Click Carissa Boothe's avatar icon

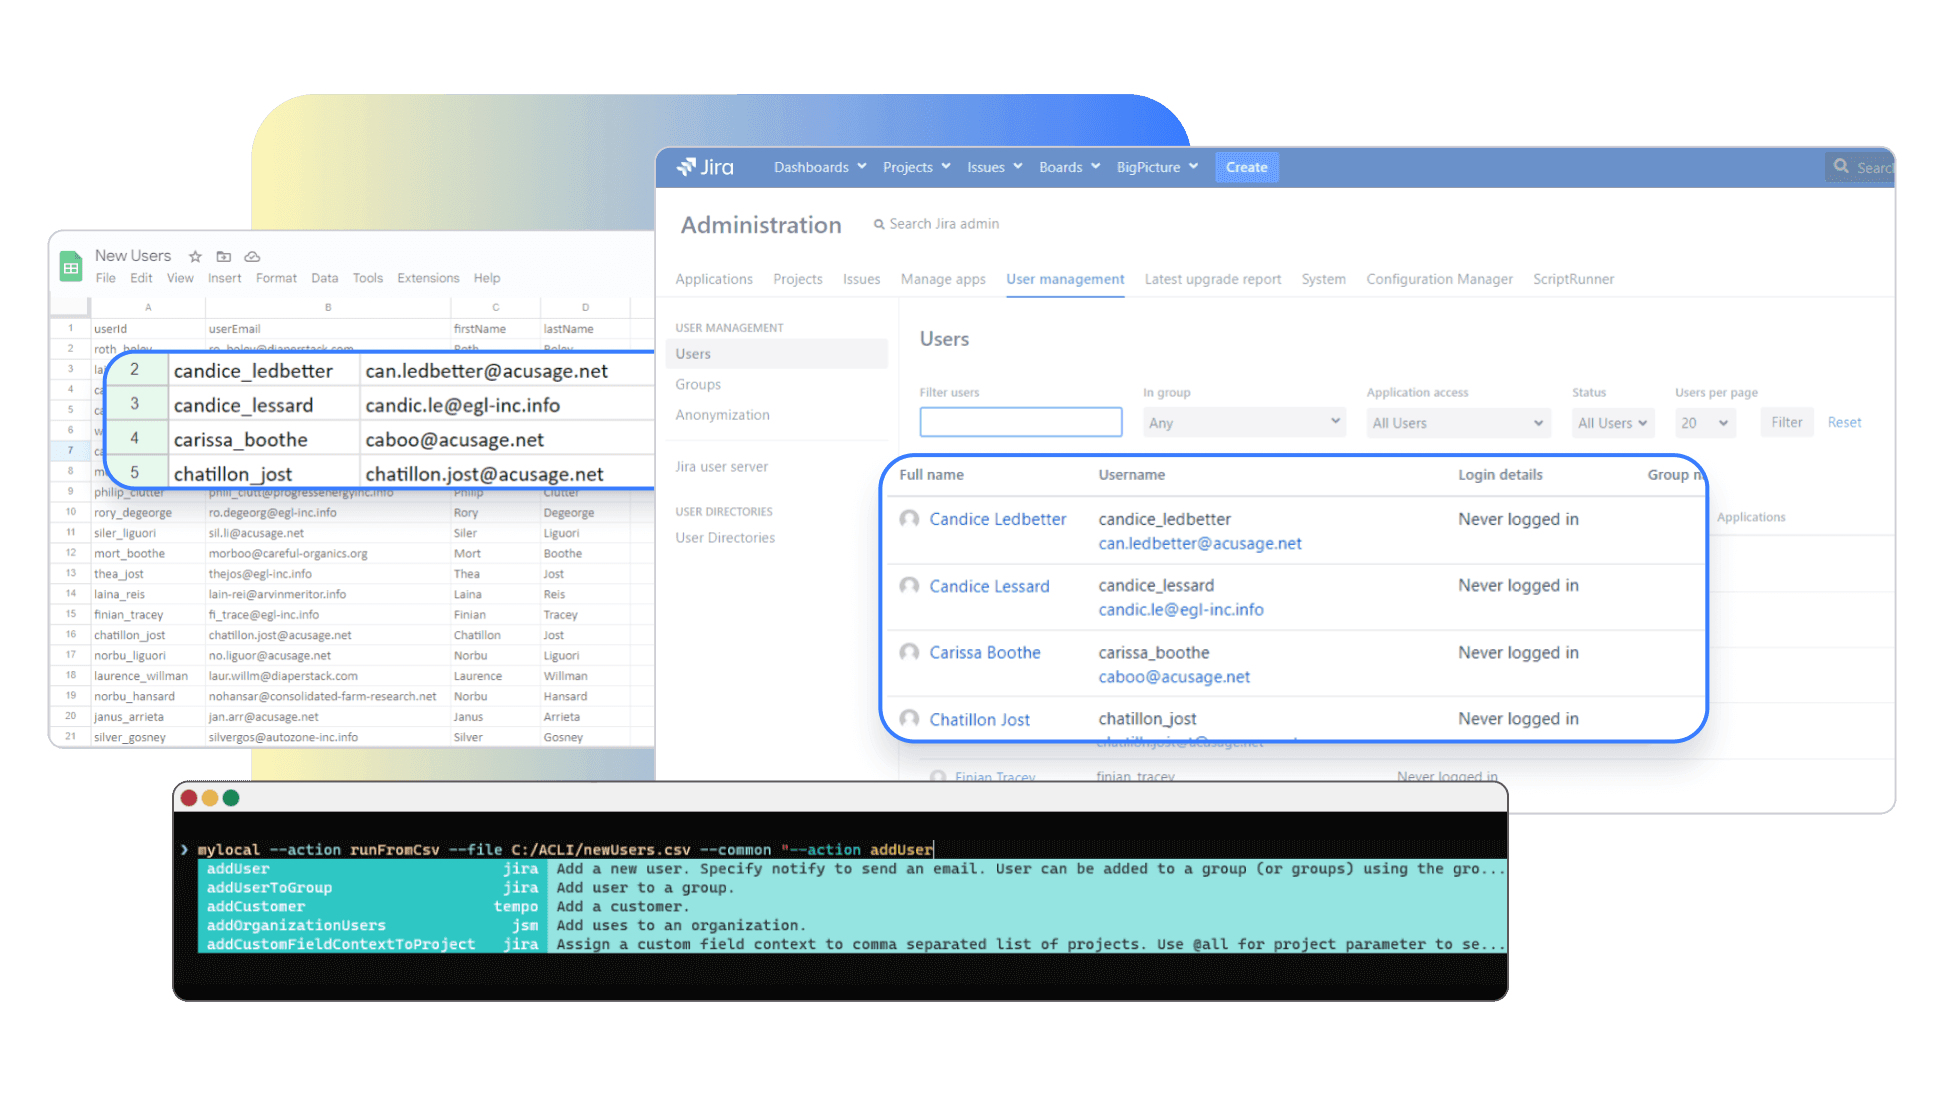click(x=909, y=652)
